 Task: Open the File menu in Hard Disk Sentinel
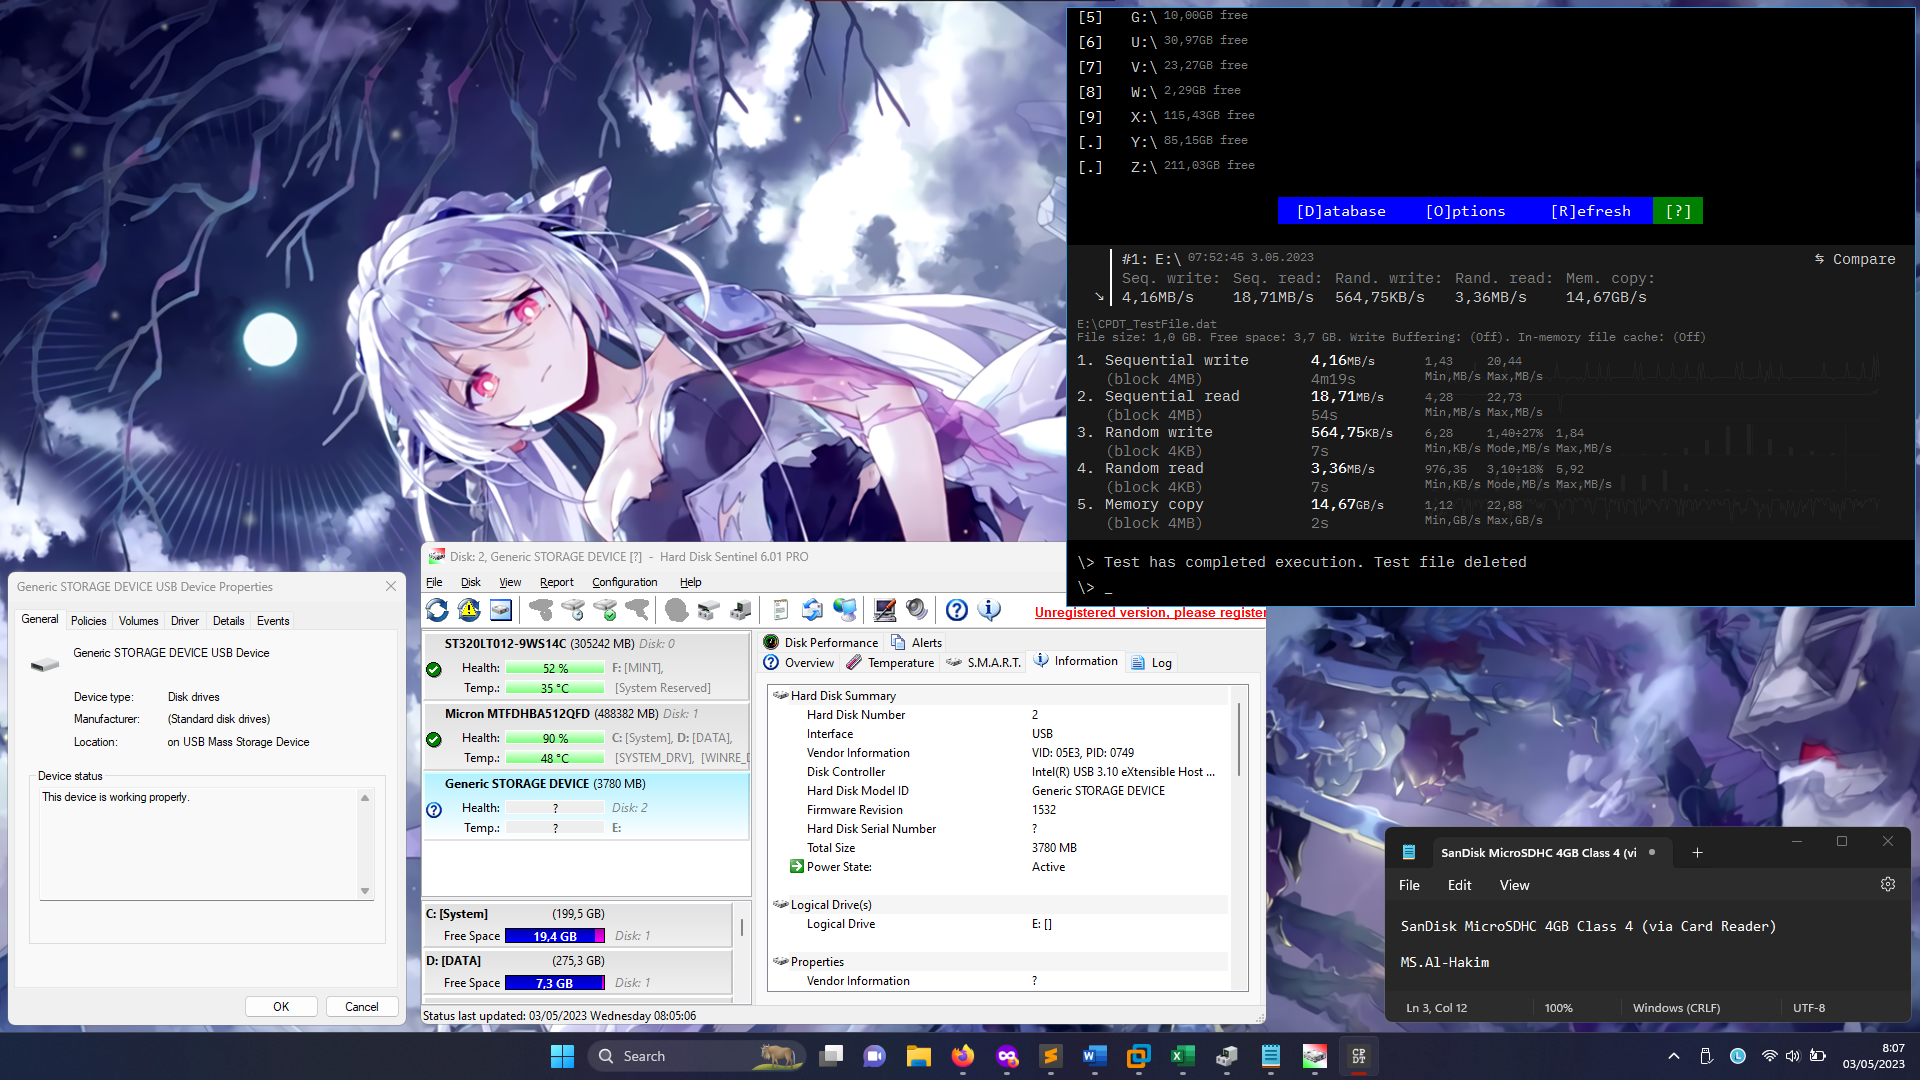click(x=434, y=582)
